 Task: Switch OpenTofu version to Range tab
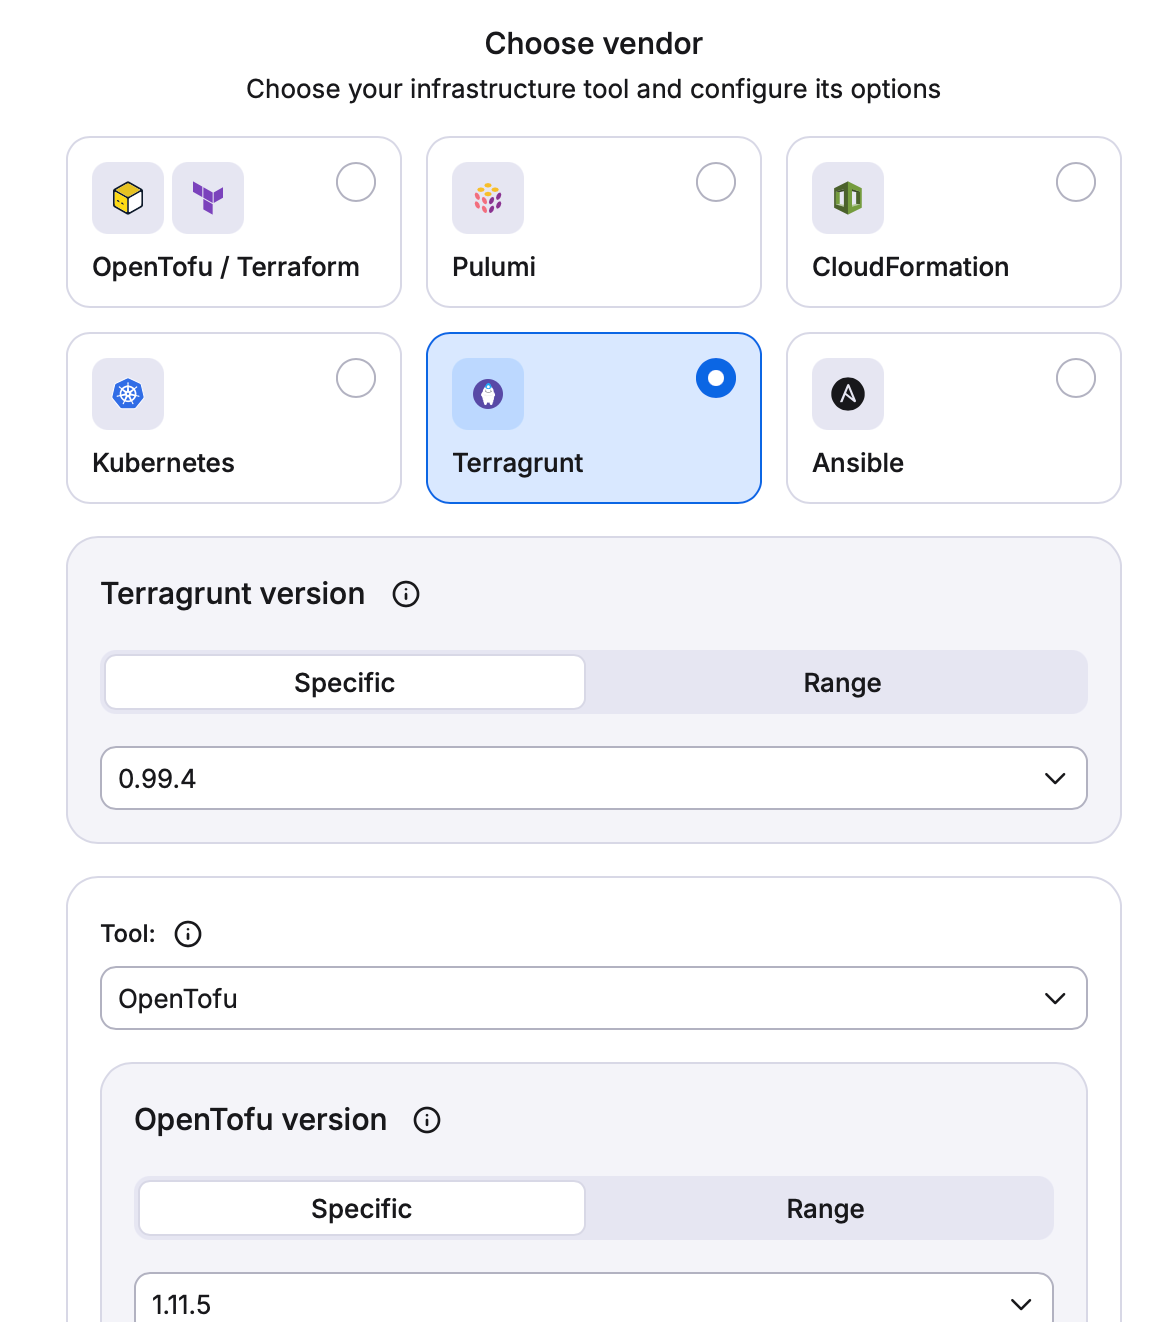click(x=825, y=1209)
